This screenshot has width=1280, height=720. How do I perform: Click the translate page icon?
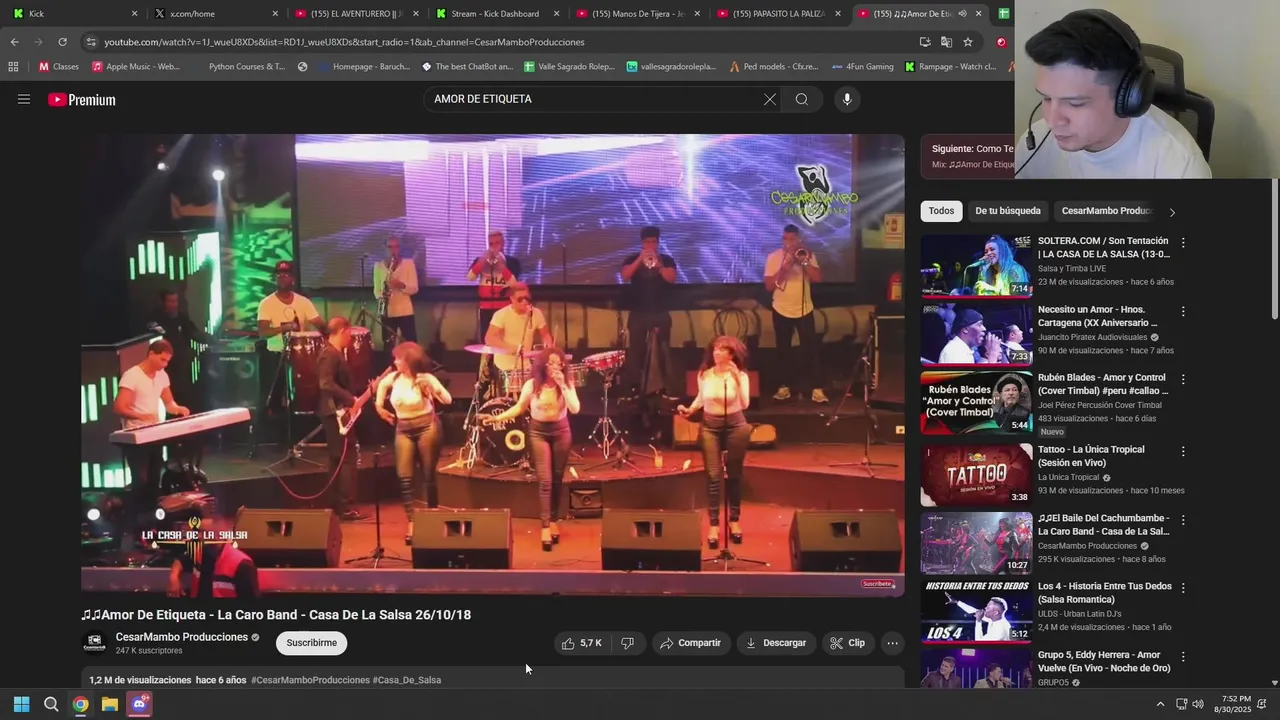point(946,42)
